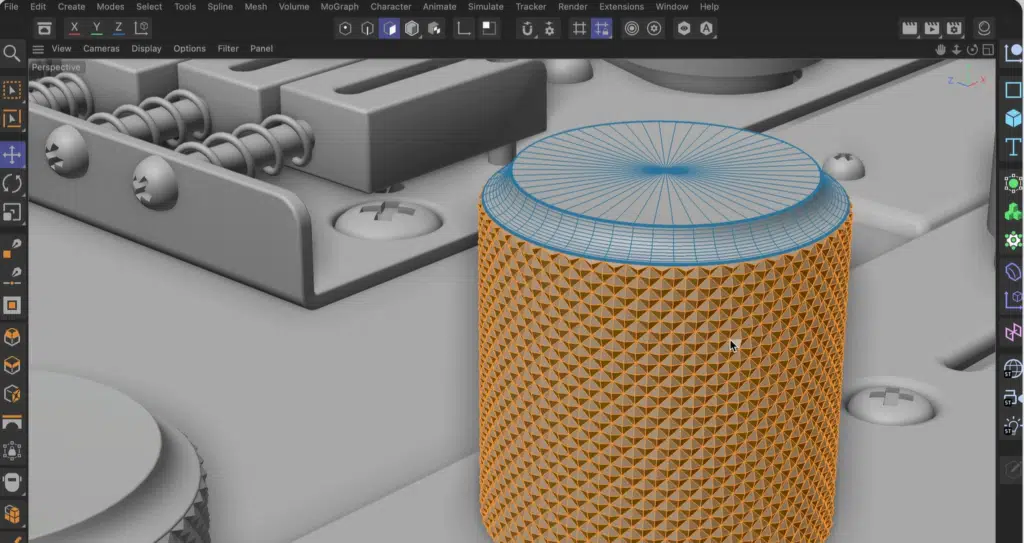Viewport: 1024px width, 543px height.
Task: Open viewport Cameras menu
Action: coord(101,48)
